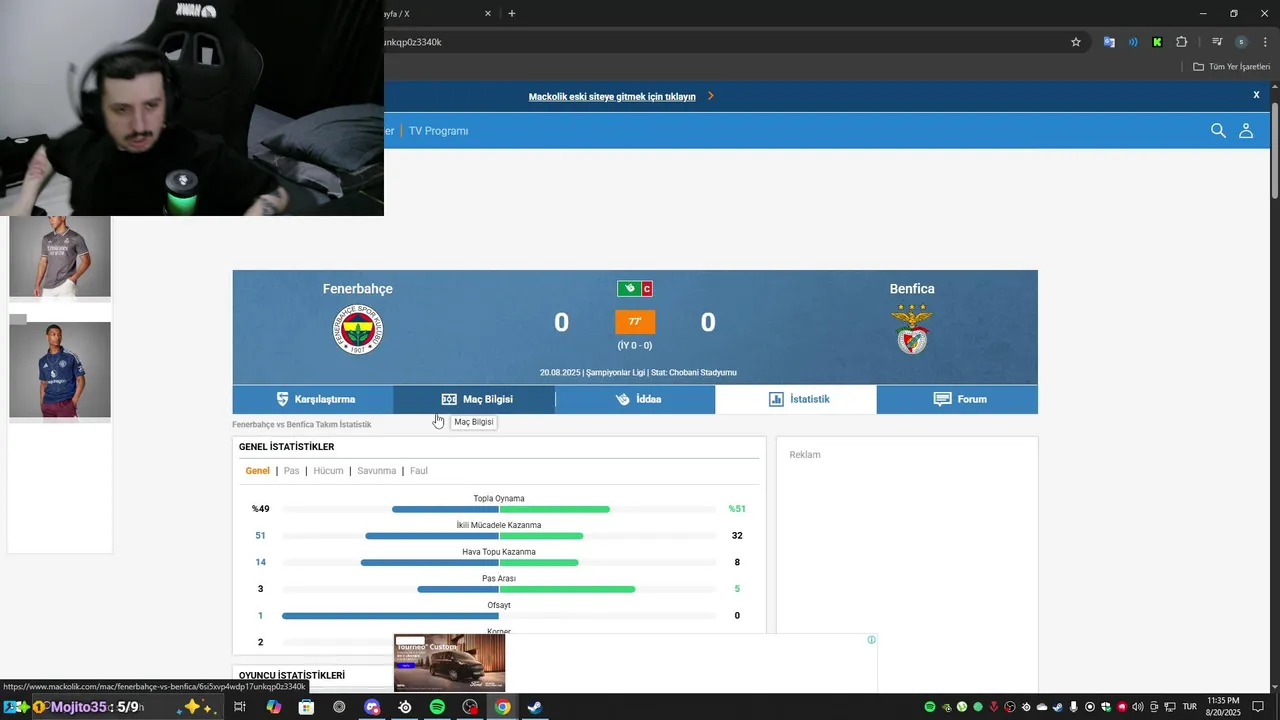Select Genel statistics filter
Viewport: 1280px width, 720px height.
point(258,471)
